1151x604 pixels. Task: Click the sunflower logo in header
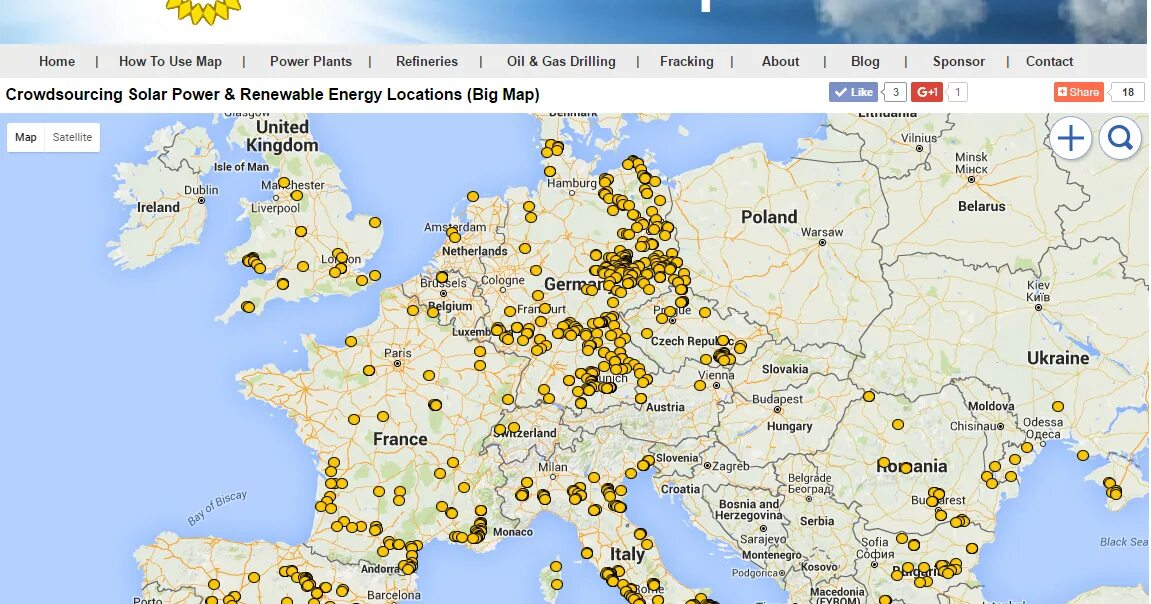tap(203, 12)
